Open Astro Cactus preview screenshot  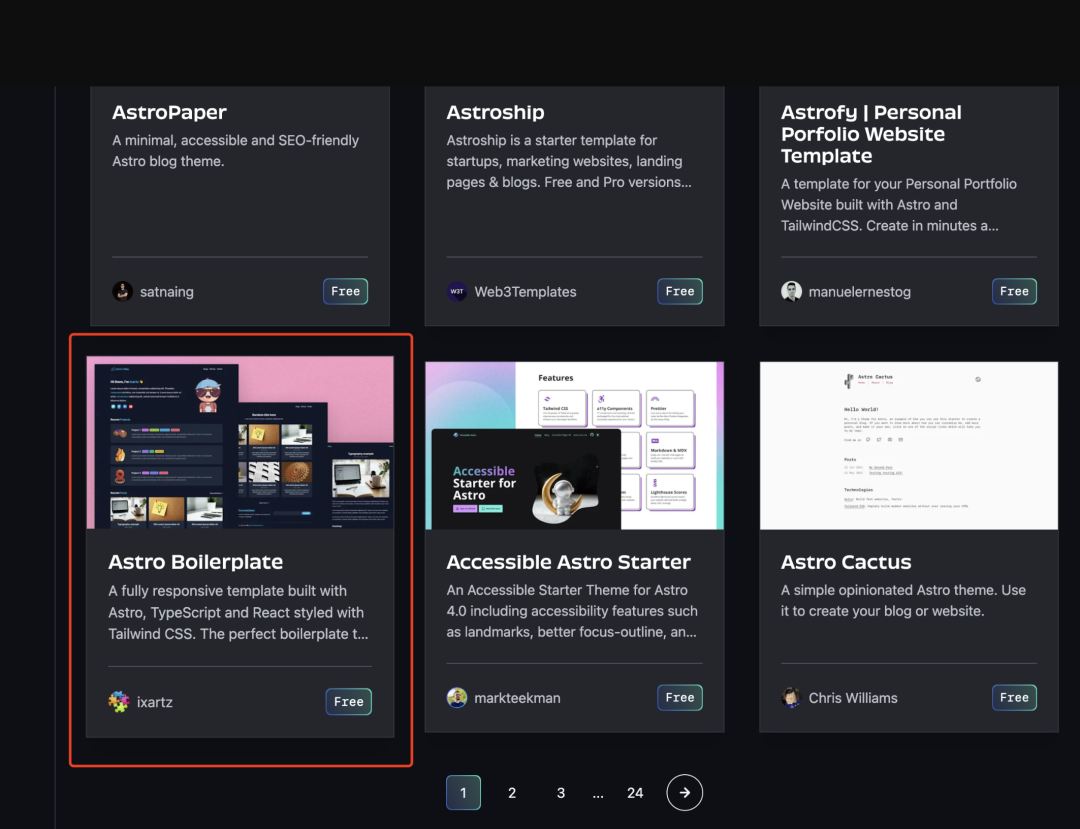coord(908,445)
